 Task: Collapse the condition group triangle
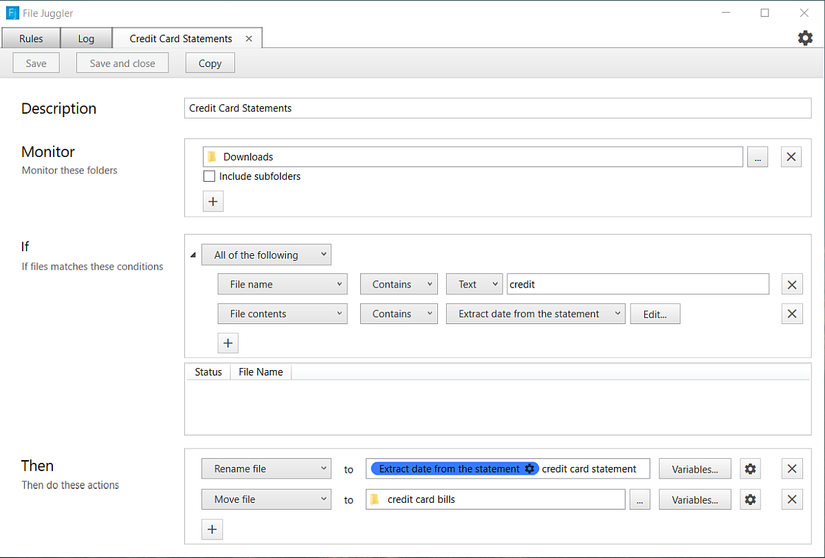click(x=193, y=255)
